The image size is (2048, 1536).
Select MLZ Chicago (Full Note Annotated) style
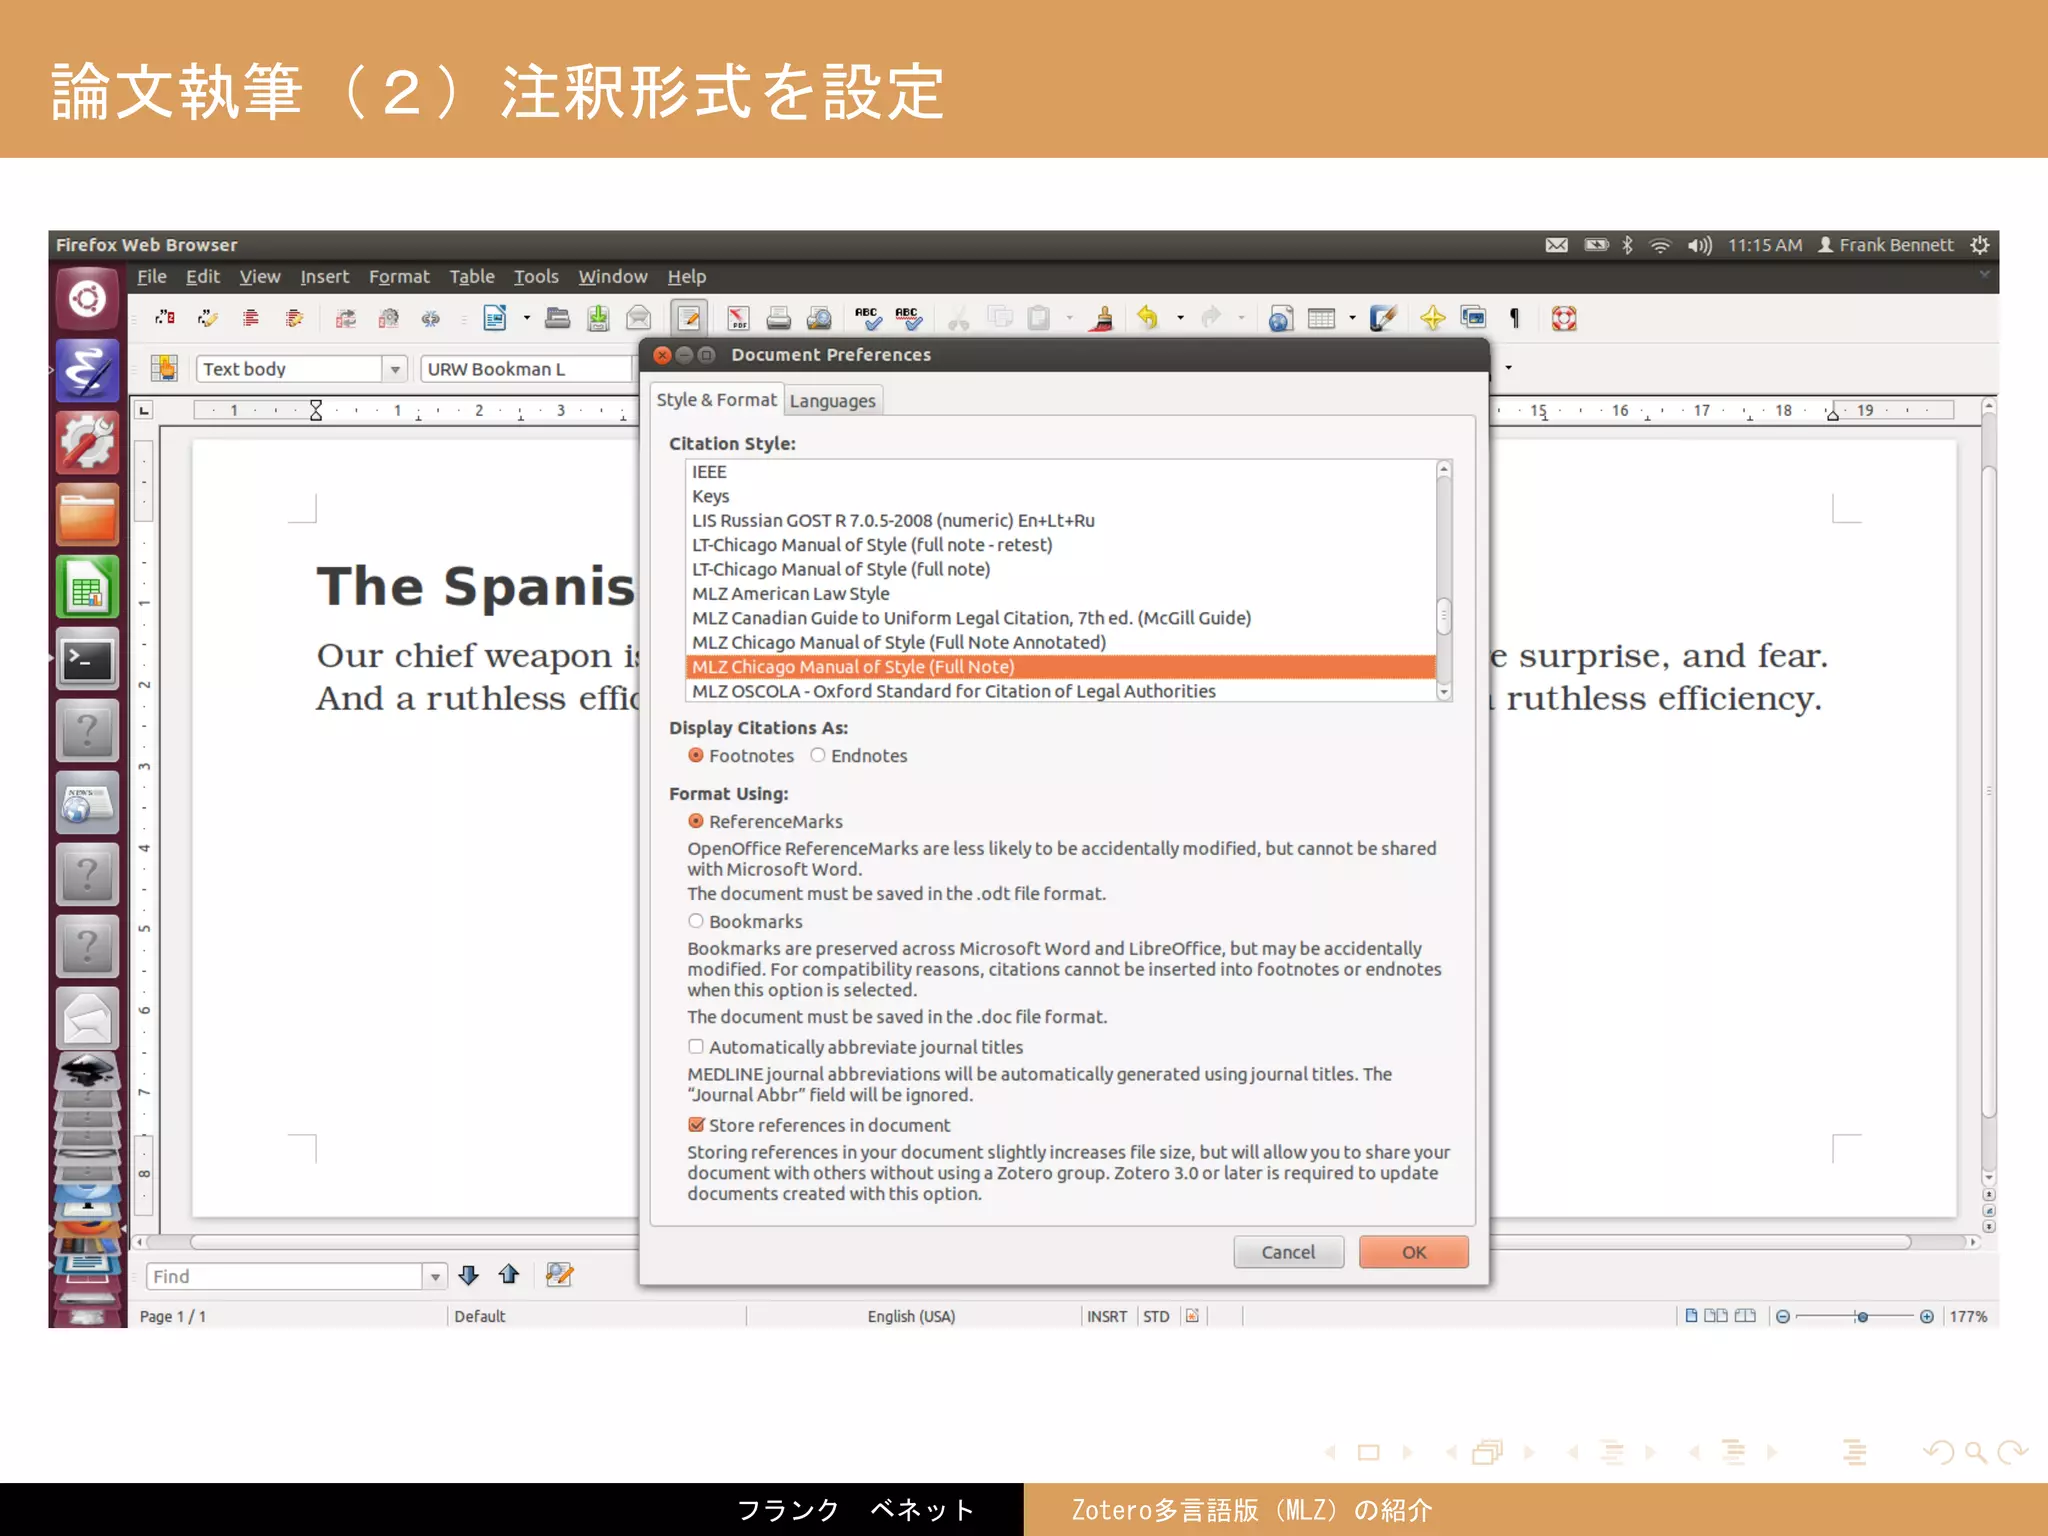[x=1060, y=642]
